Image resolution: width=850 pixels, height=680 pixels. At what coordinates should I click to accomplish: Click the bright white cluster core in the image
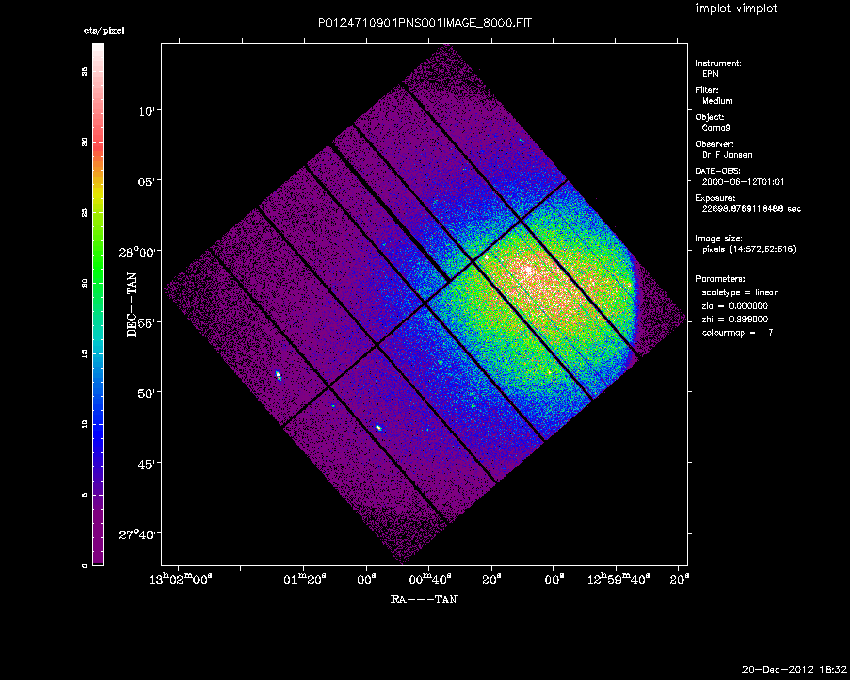(525, 270)
